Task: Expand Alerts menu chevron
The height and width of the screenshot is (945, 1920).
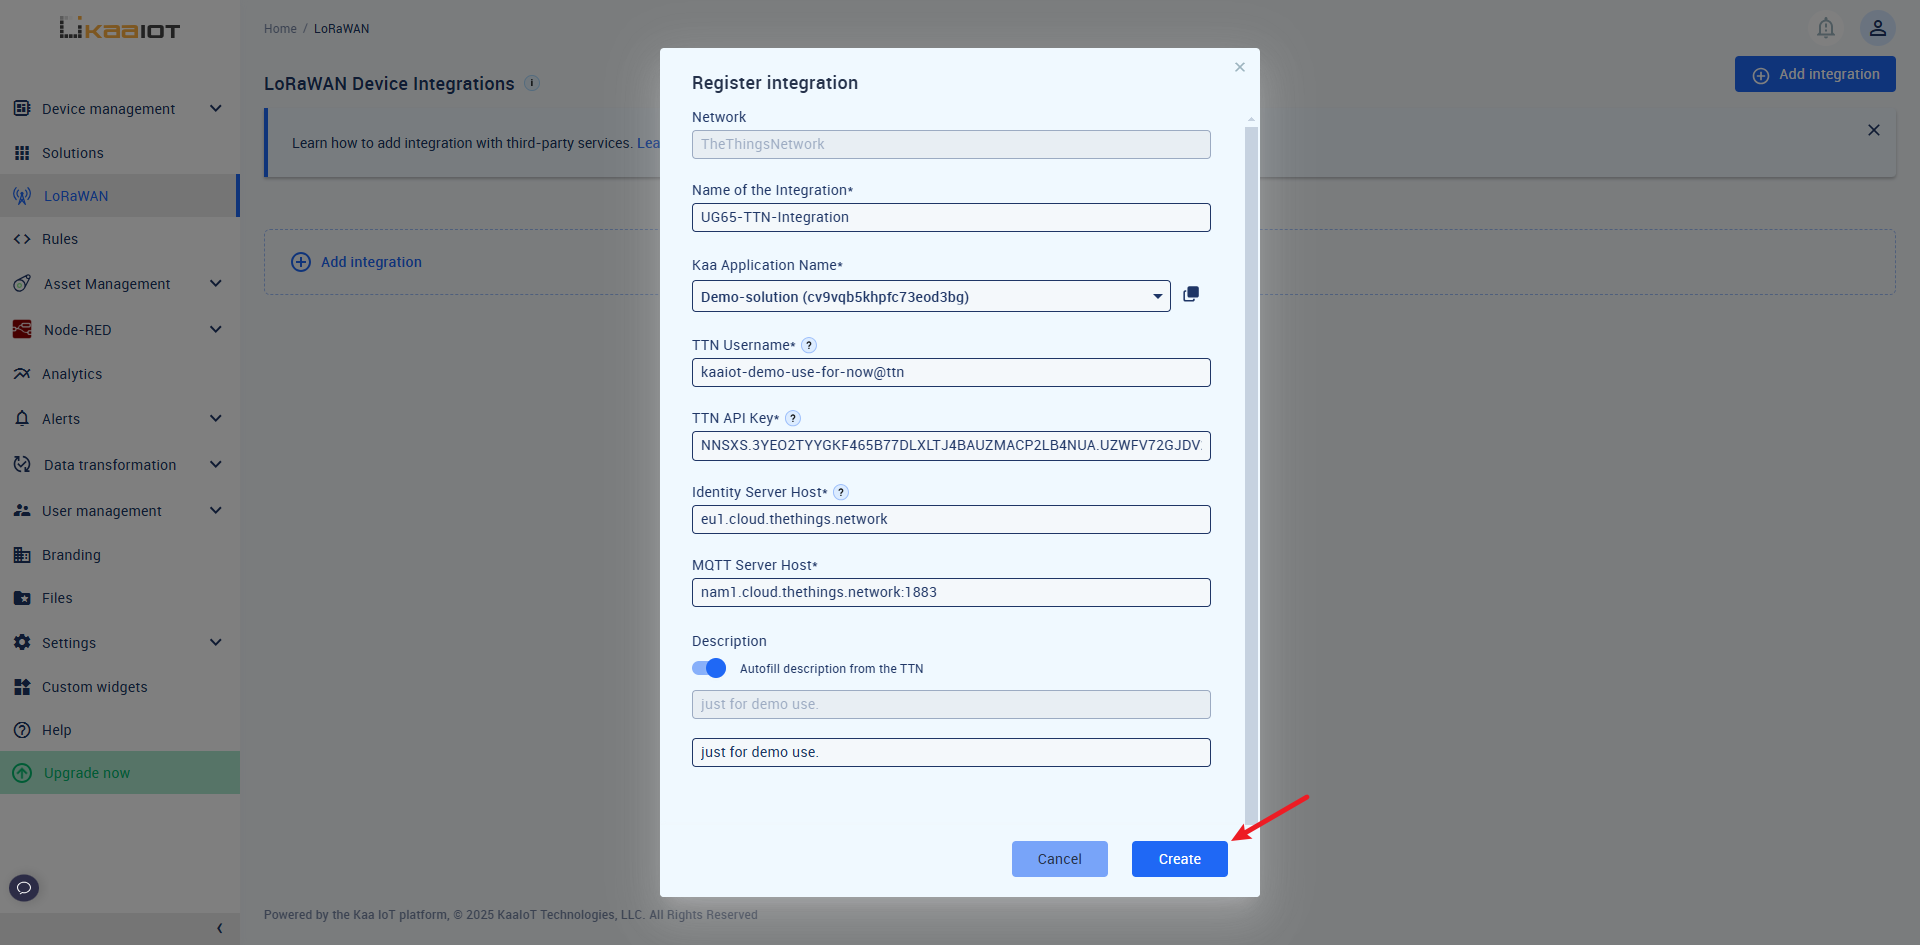Action: [x=215, y=418]
